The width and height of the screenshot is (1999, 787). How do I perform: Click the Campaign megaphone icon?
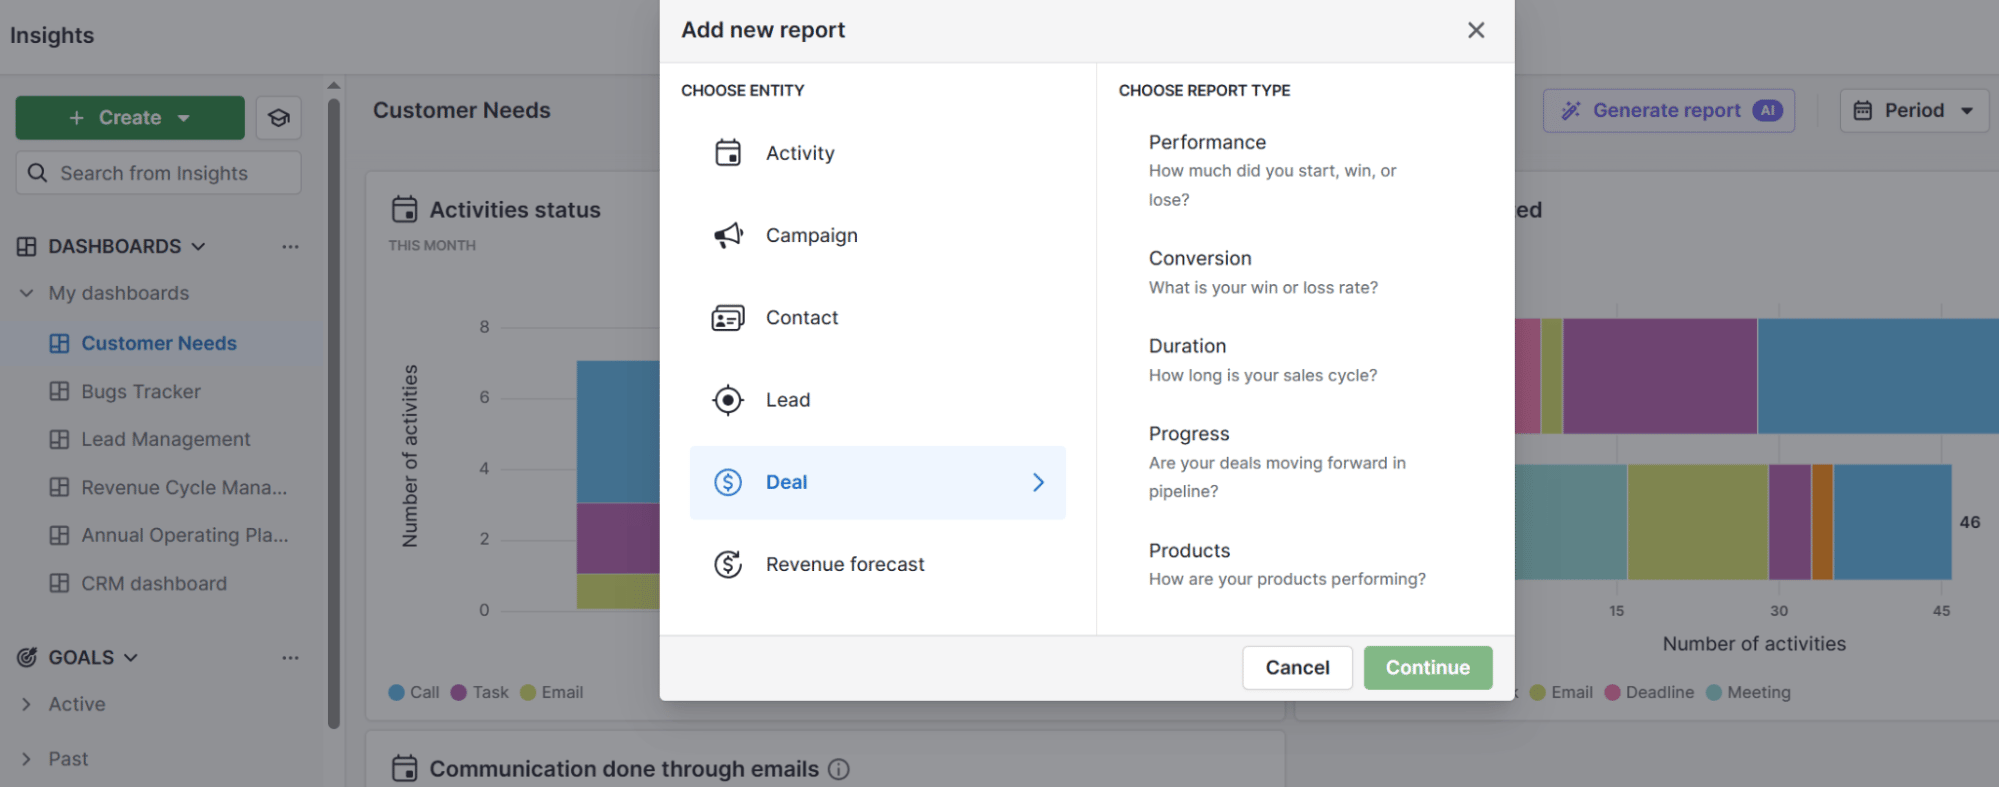click(728, 235)
